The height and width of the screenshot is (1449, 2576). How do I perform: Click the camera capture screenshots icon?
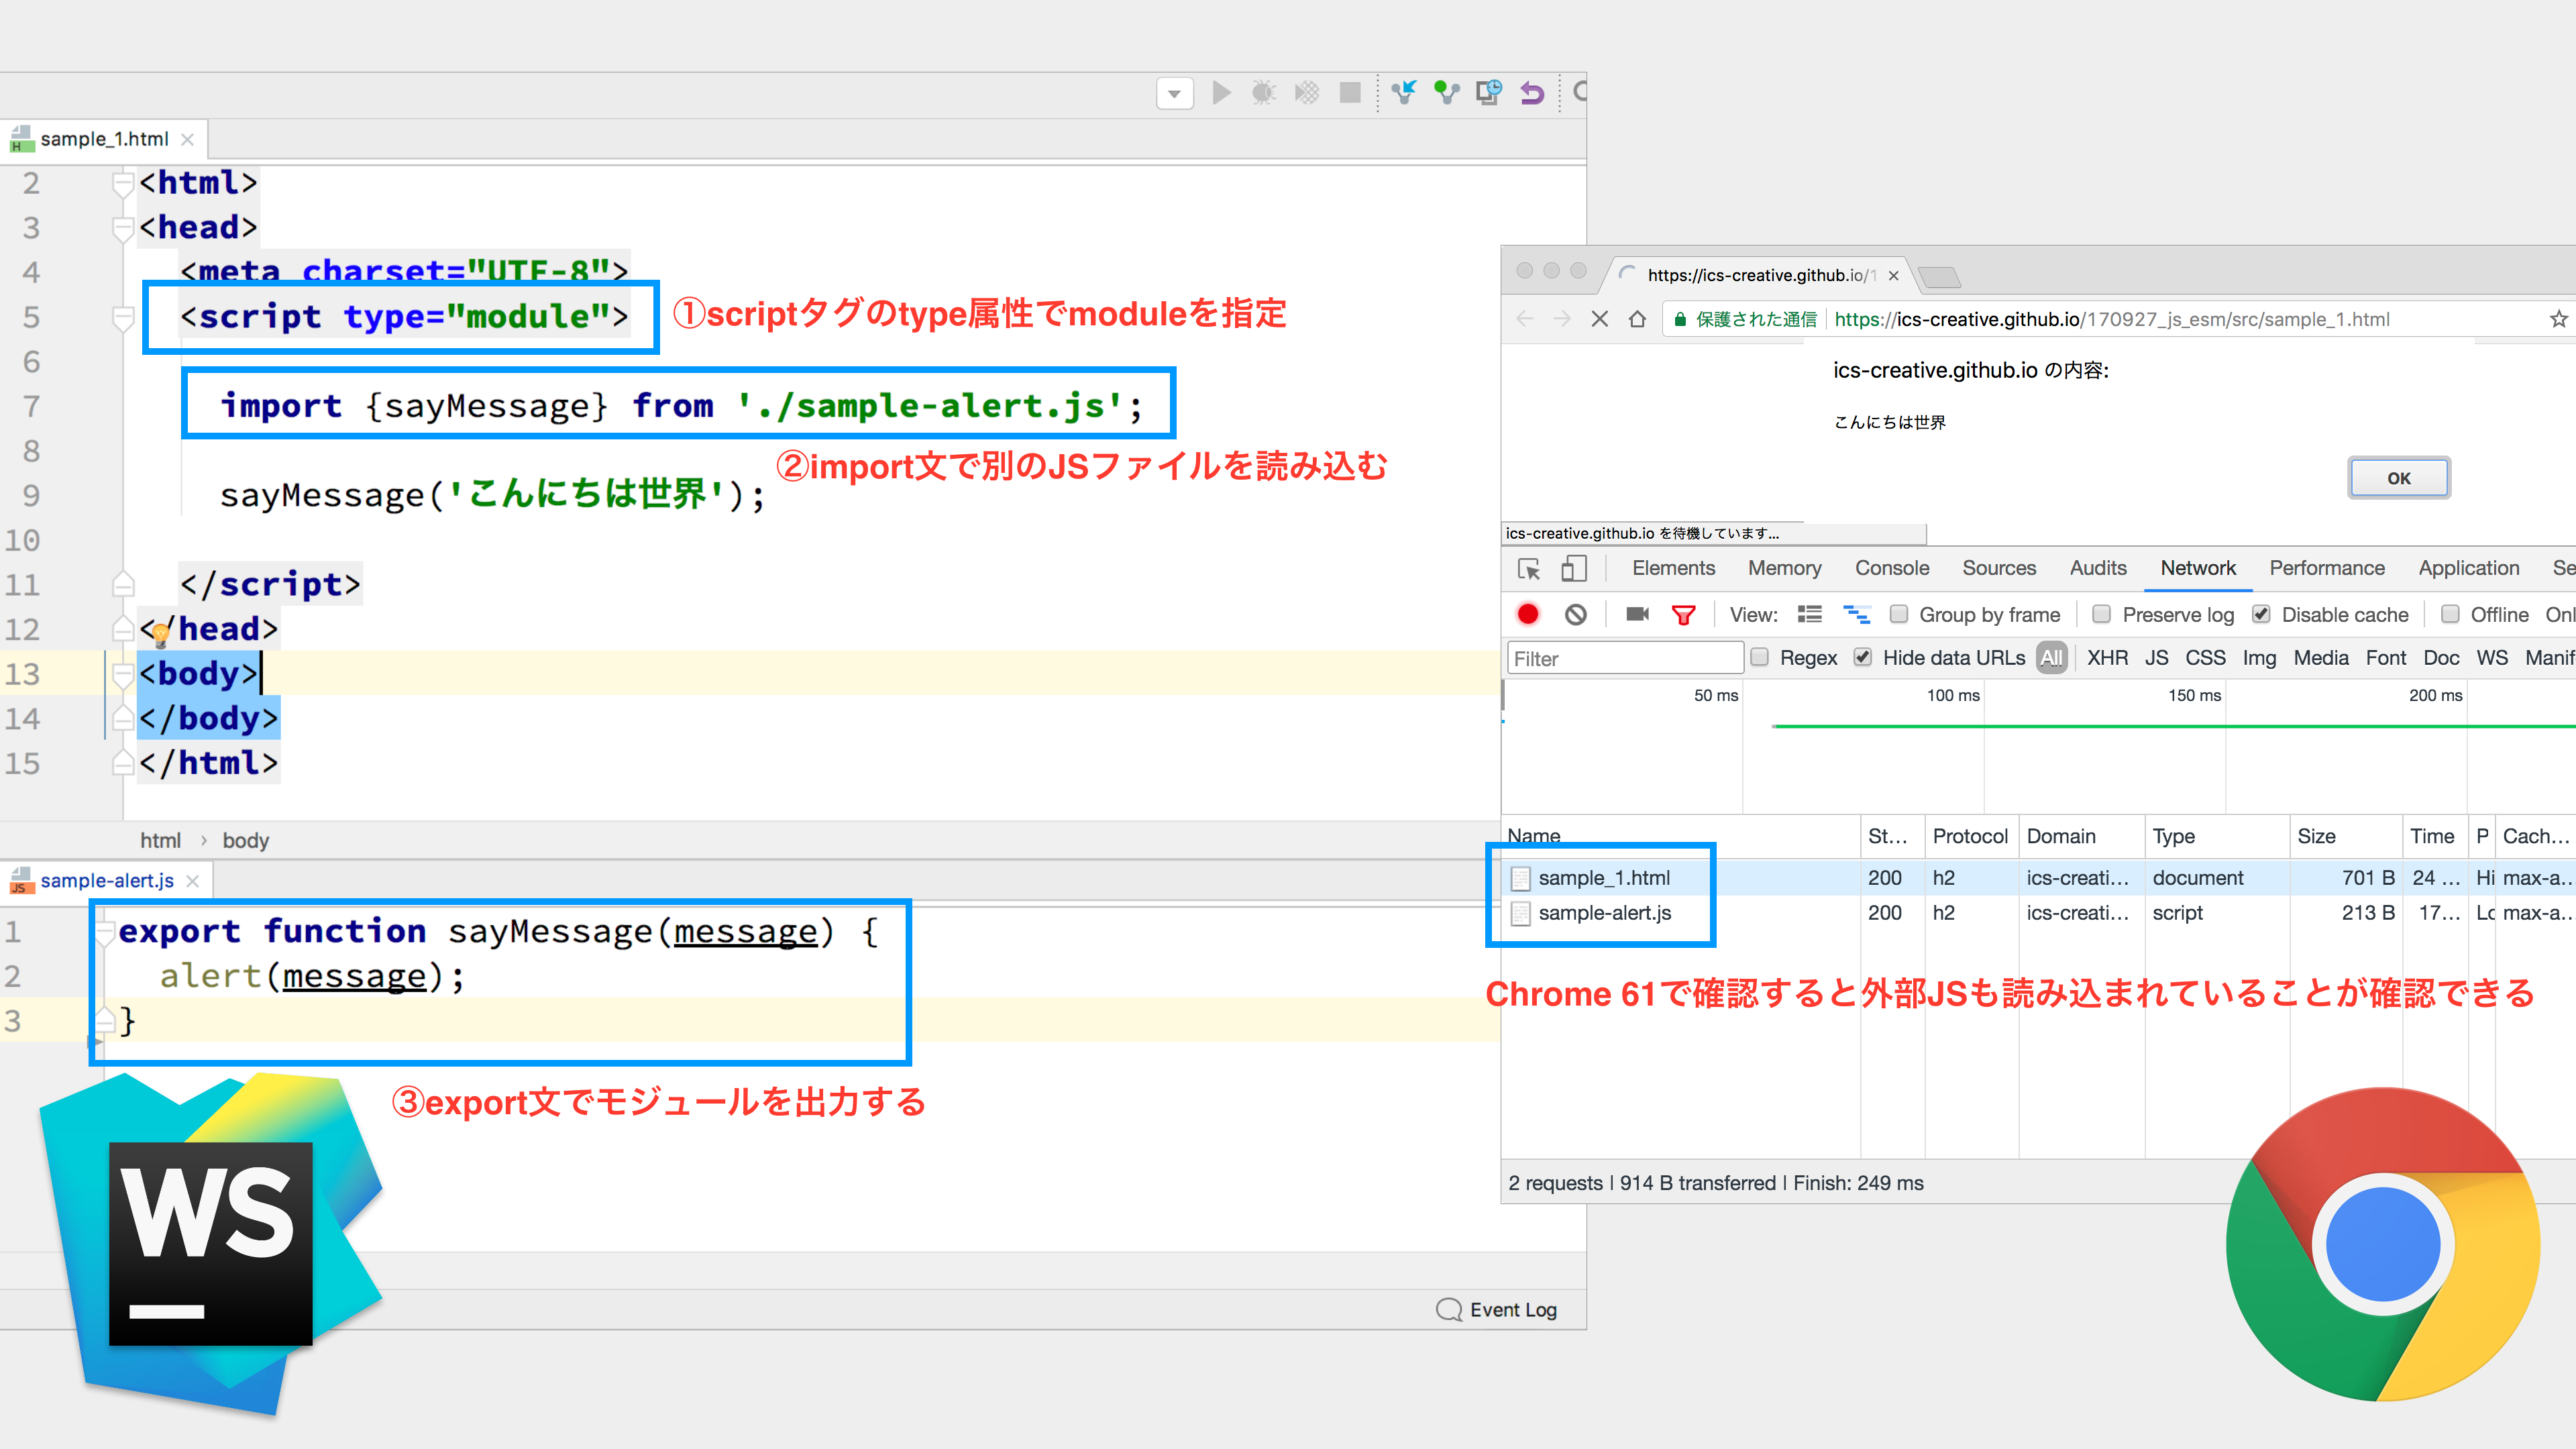(1637, 614)
